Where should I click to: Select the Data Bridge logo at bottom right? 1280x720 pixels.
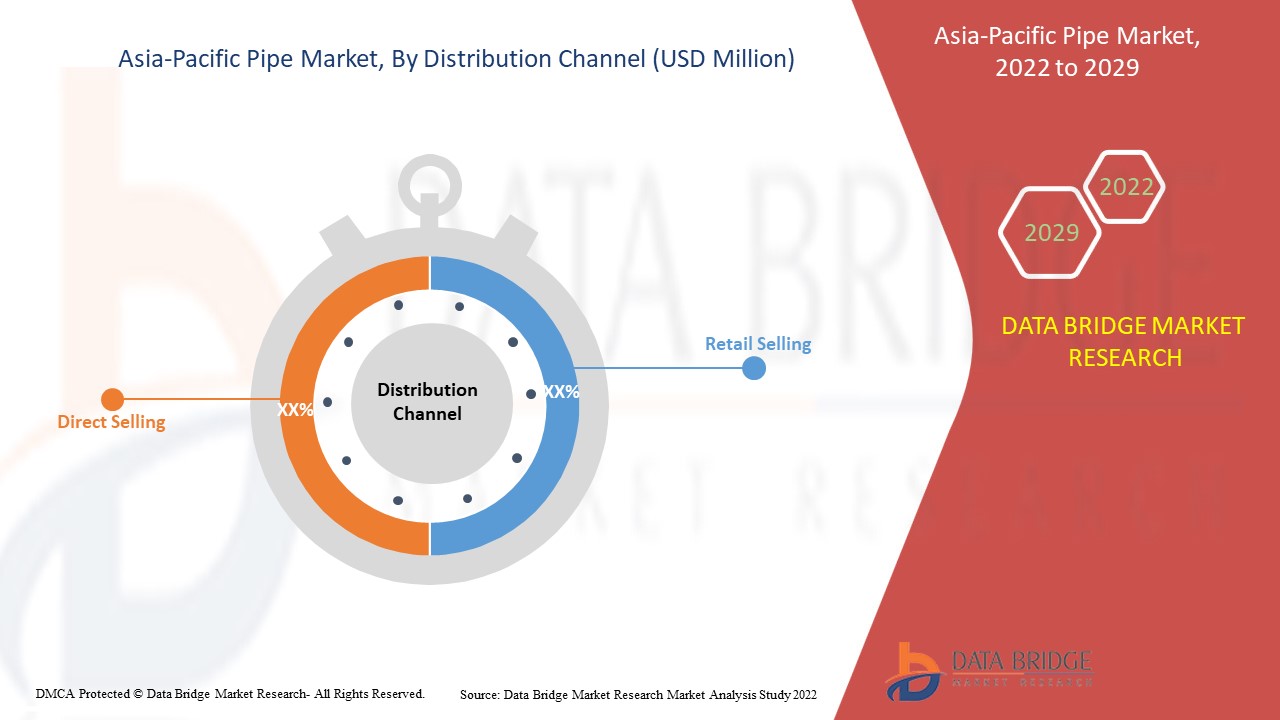(x=990, y=665)
